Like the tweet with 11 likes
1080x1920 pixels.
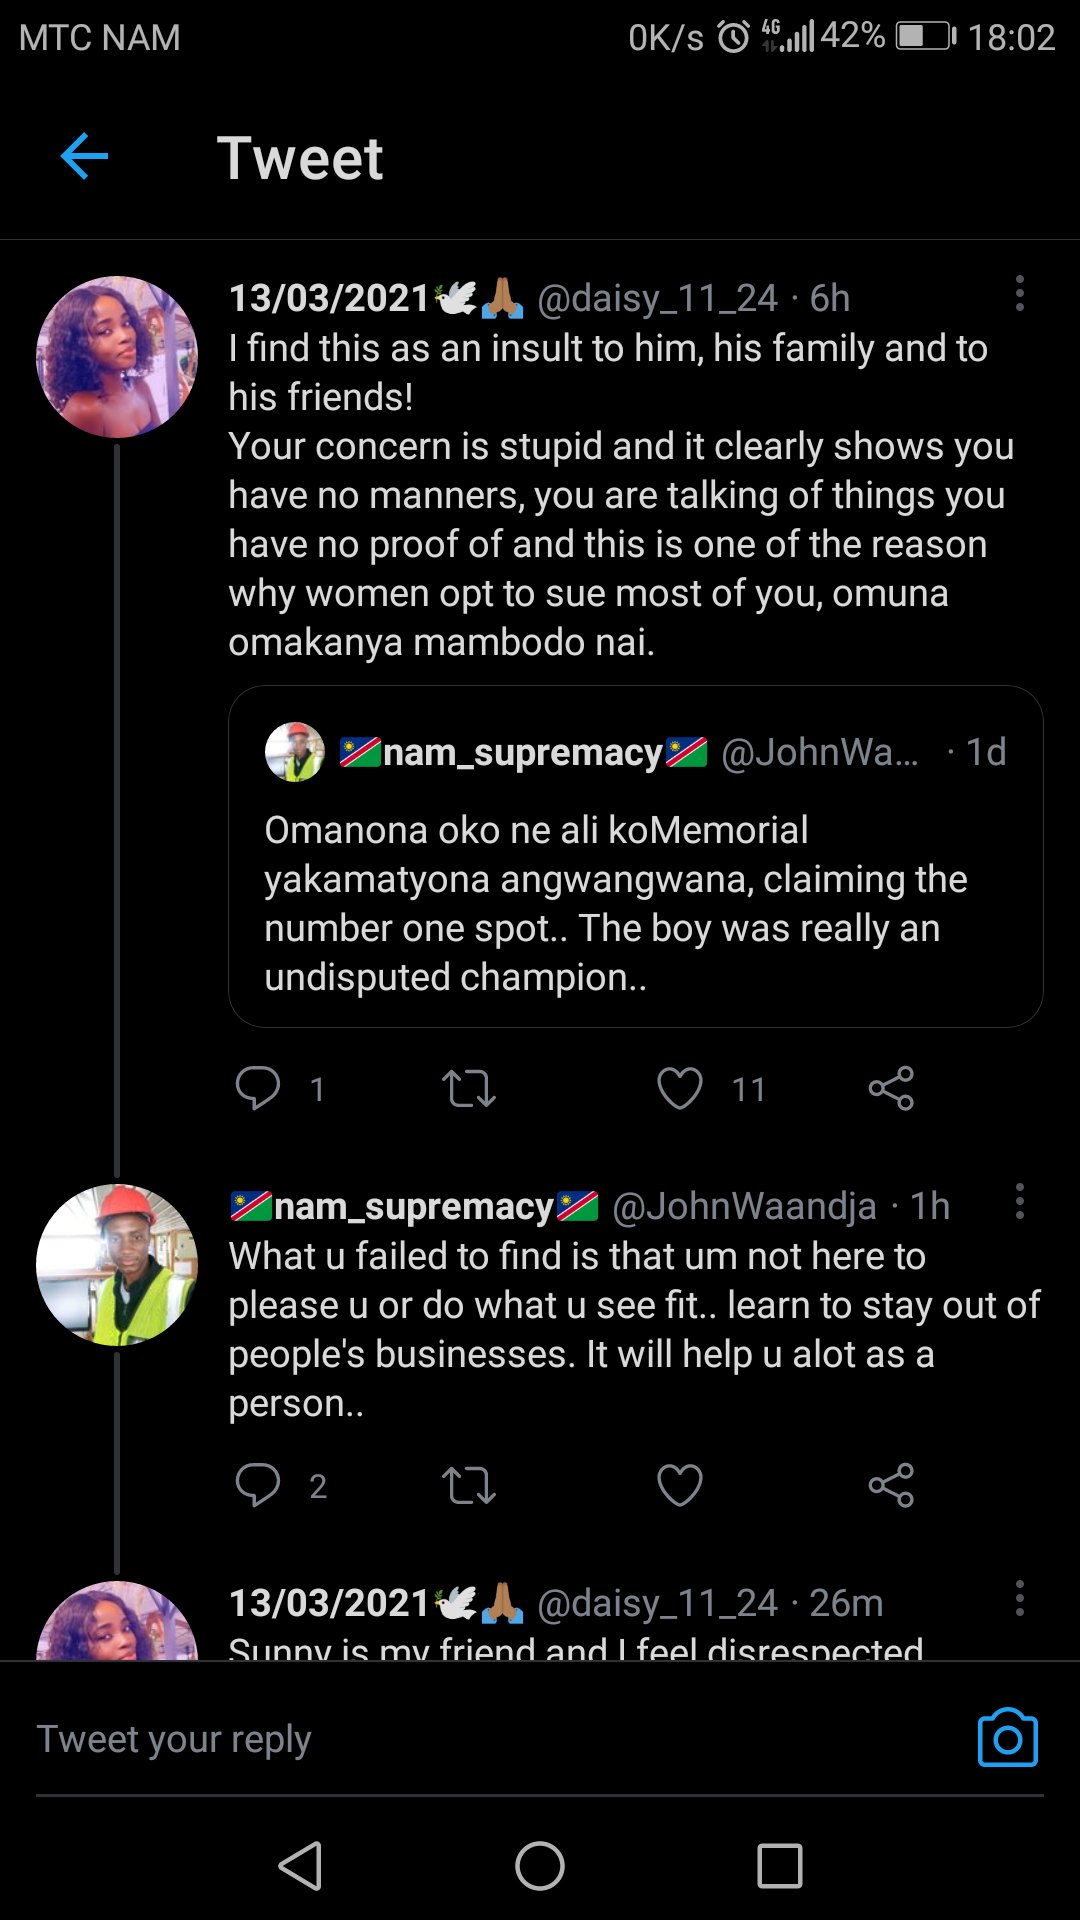point(680,1088)
